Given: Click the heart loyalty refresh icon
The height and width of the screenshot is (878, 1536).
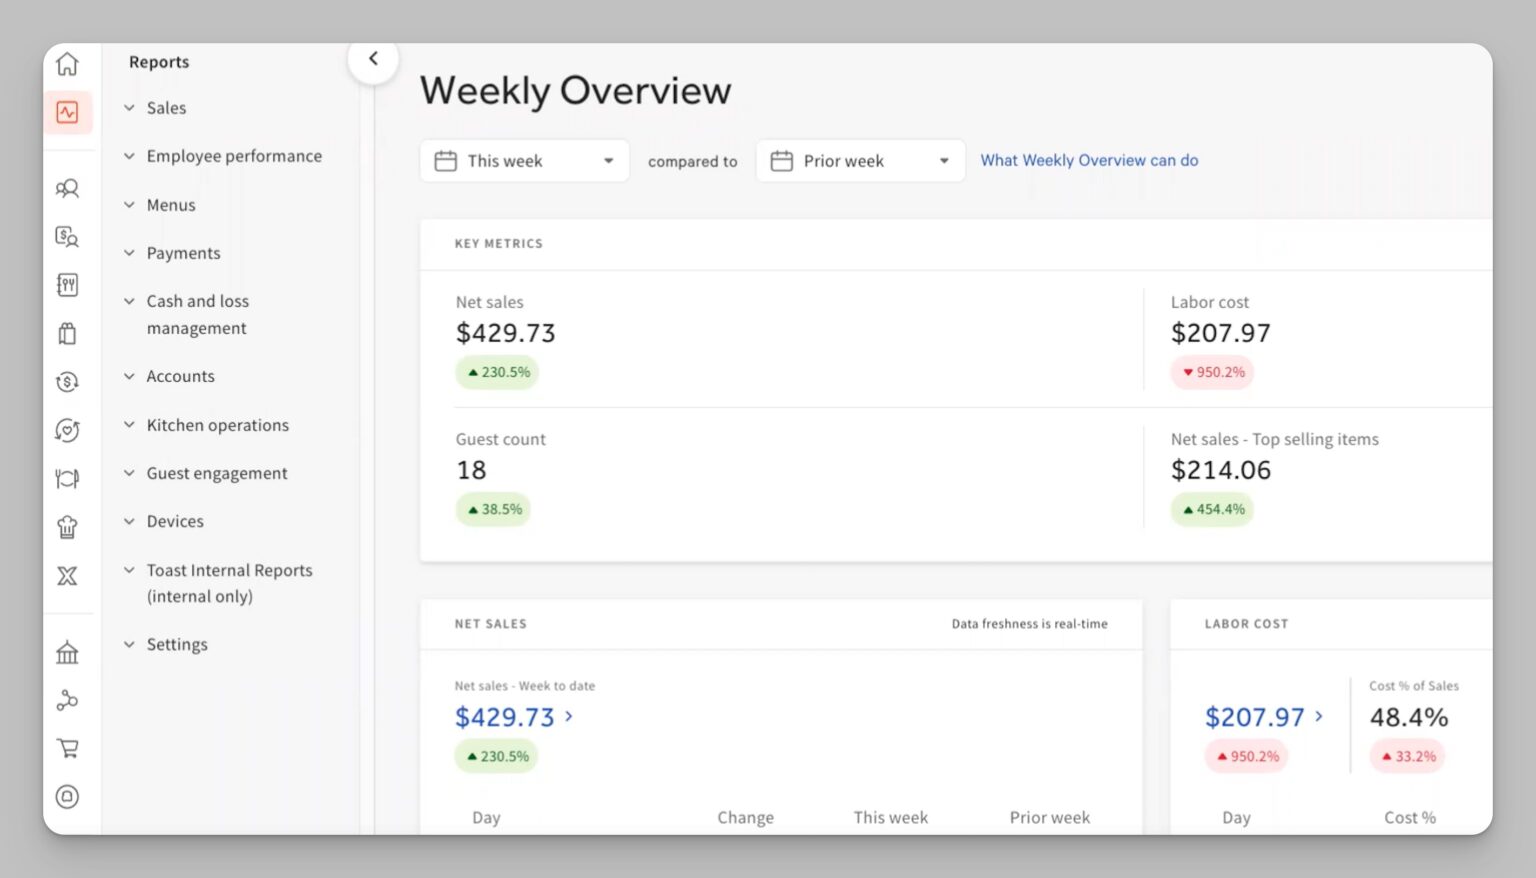Looking at the screenshot, I should 67,430.
